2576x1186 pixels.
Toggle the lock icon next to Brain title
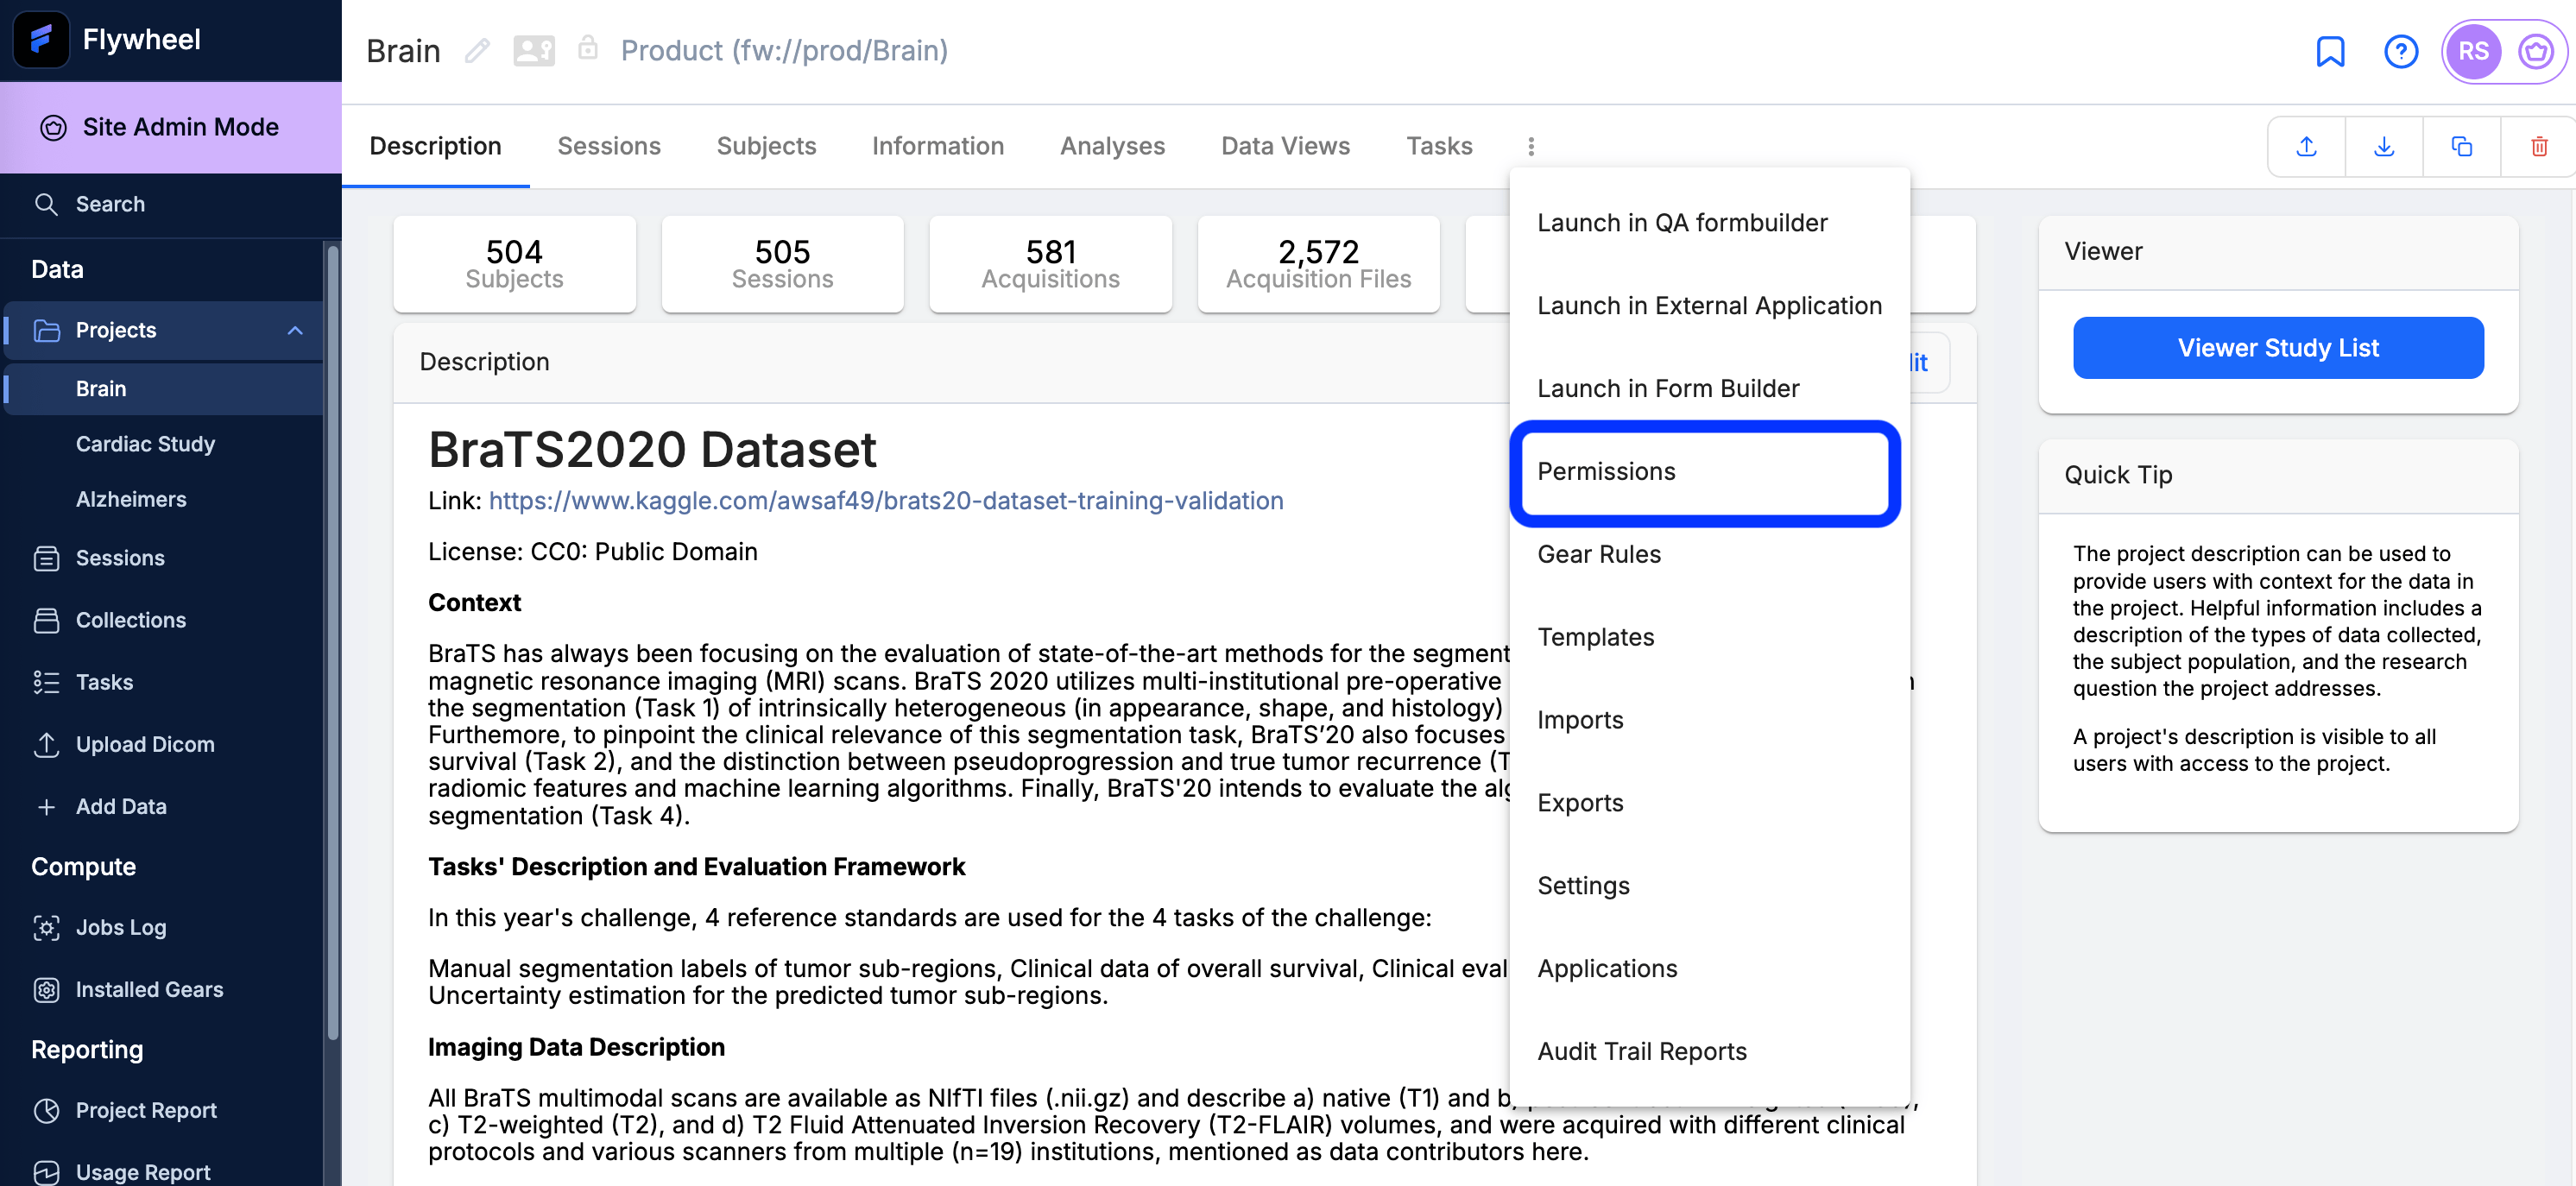pos(588,48)
